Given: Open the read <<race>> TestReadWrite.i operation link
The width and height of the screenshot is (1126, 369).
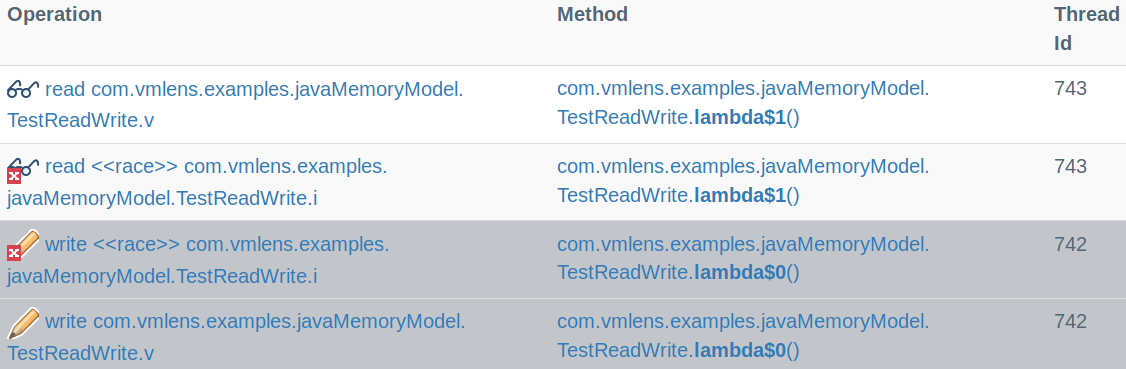Looking at the screenshot, I should (197, 182).
